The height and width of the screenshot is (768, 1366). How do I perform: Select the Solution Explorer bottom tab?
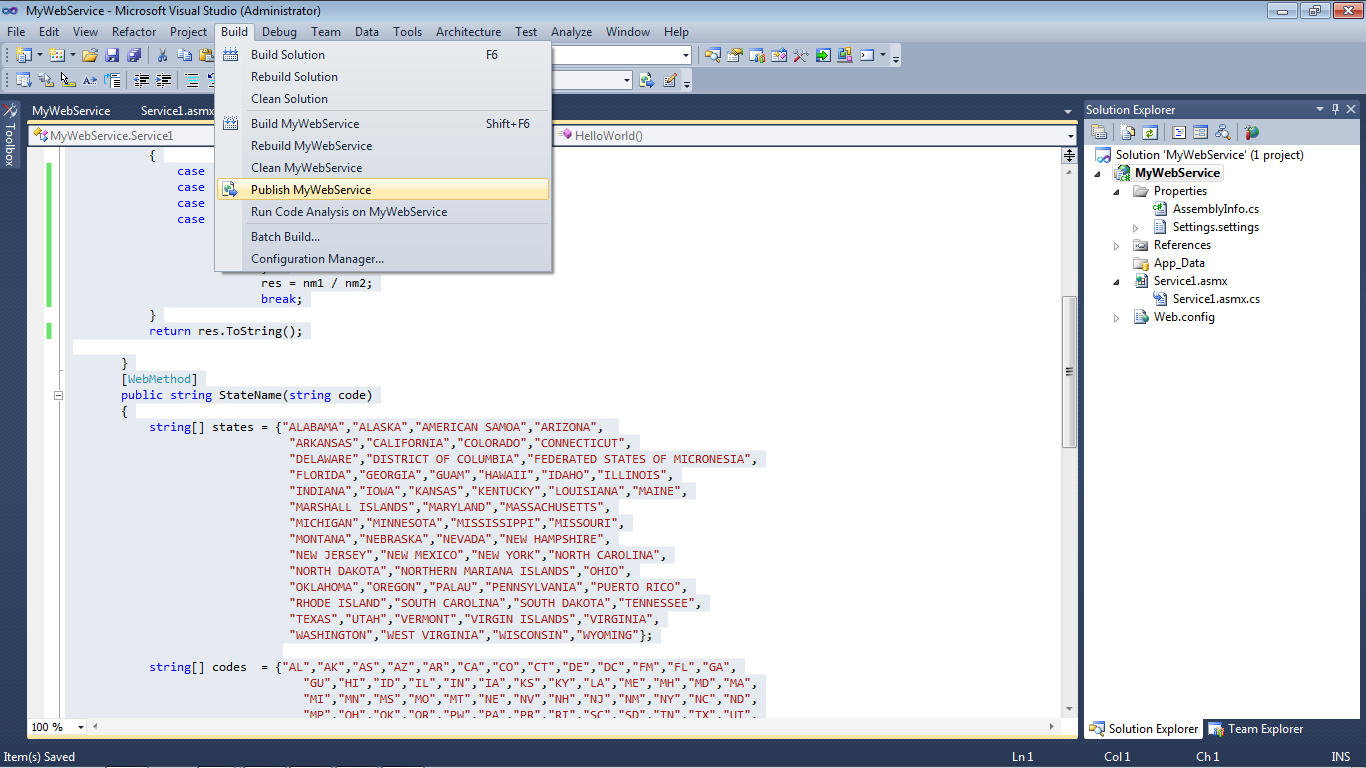tap(1144, 729)
